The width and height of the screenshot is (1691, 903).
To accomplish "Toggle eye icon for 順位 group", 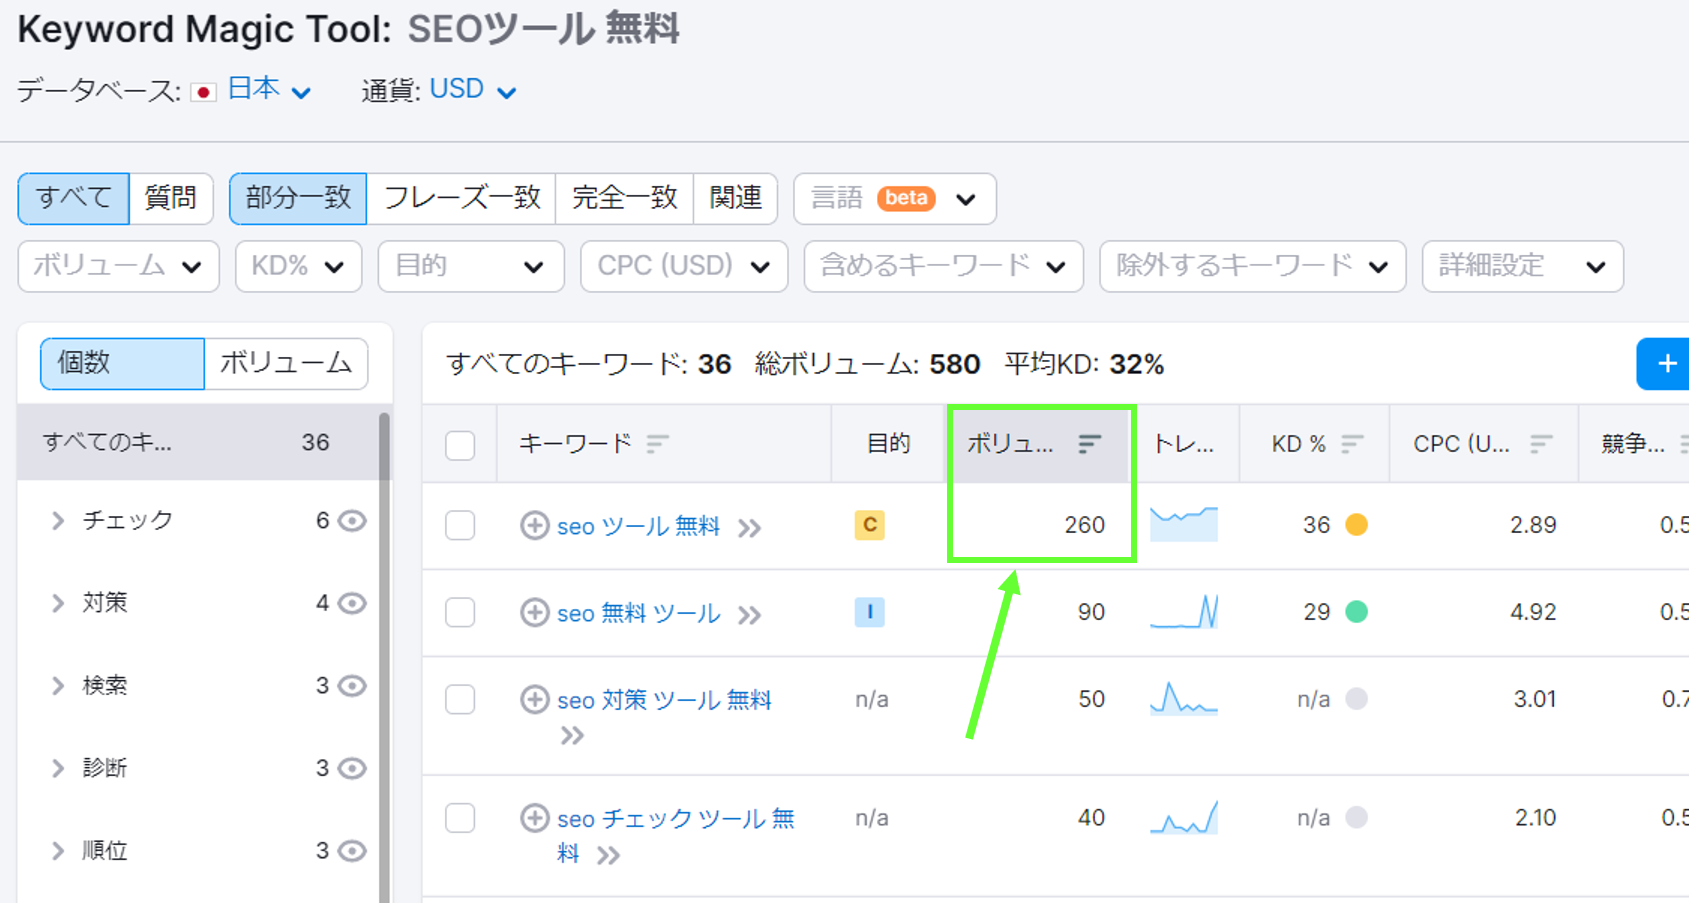I will [352, 851].
